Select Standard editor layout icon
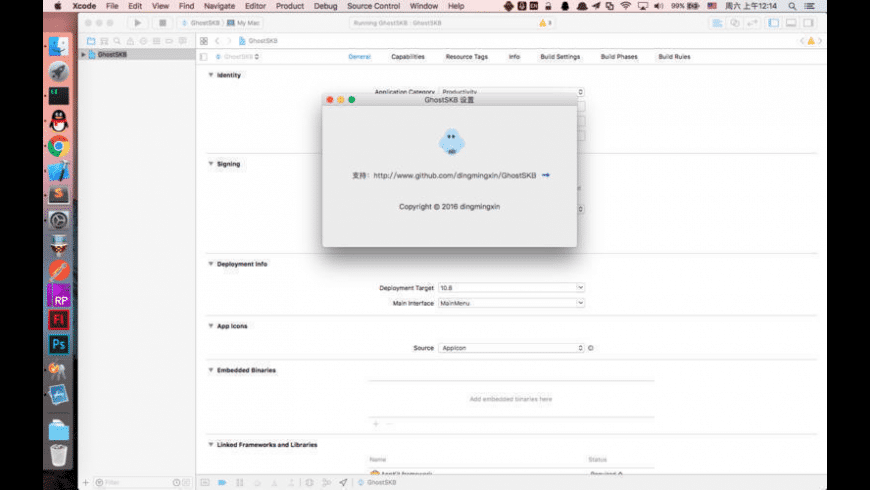Image resolution: width=870 pixels, height=490 pixels. 717,23
